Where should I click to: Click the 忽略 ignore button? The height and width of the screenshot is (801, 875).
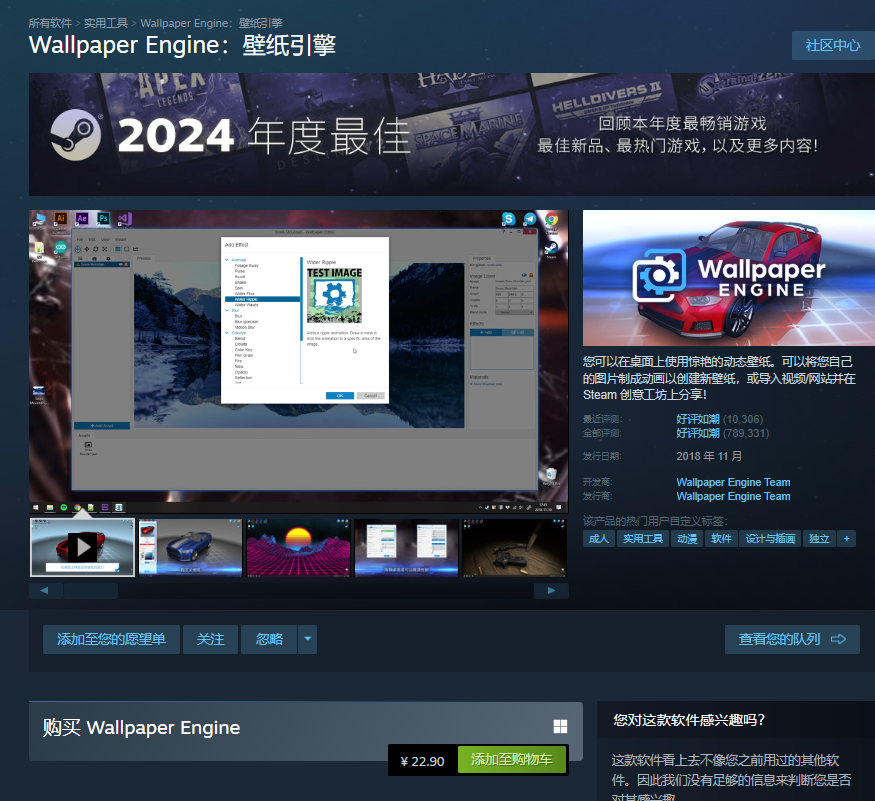(267, 639)
